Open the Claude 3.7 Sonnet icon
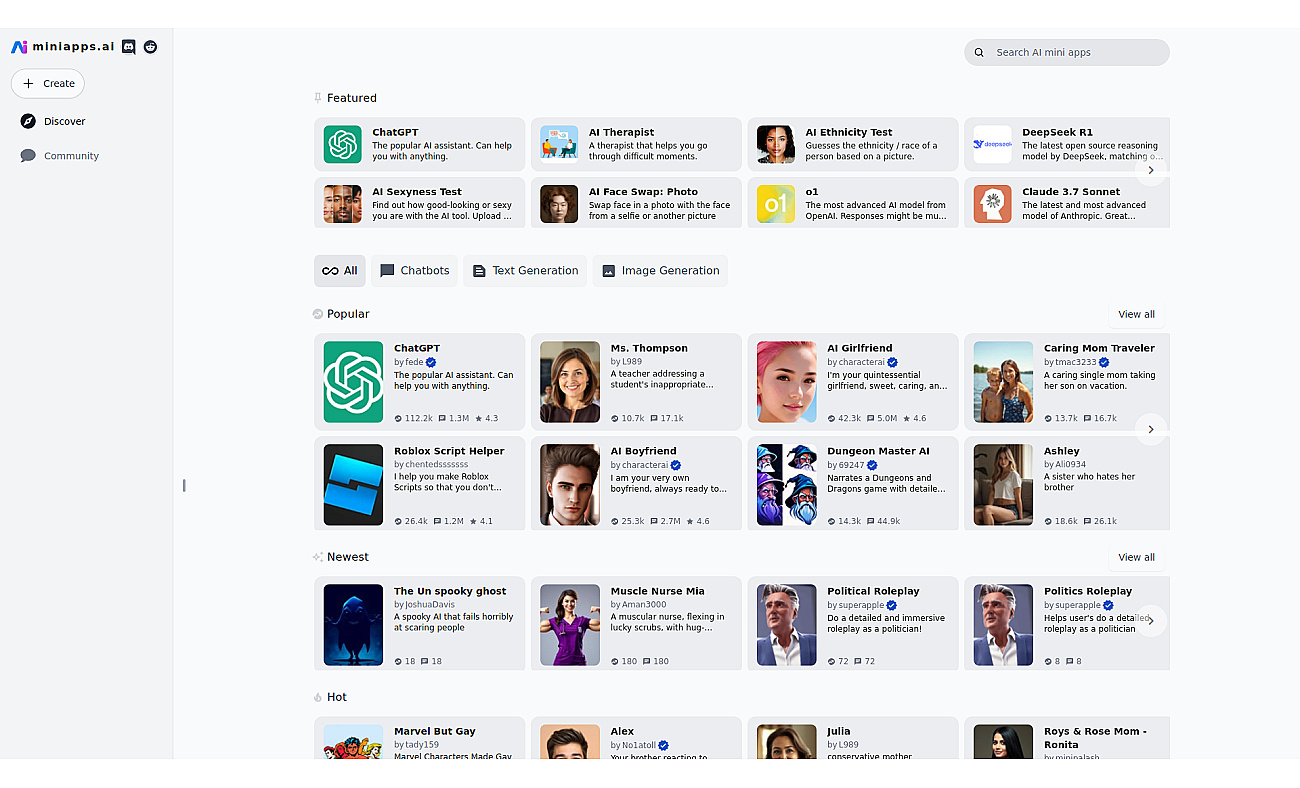Viewport: 1300px width, 788px height. 993,204
